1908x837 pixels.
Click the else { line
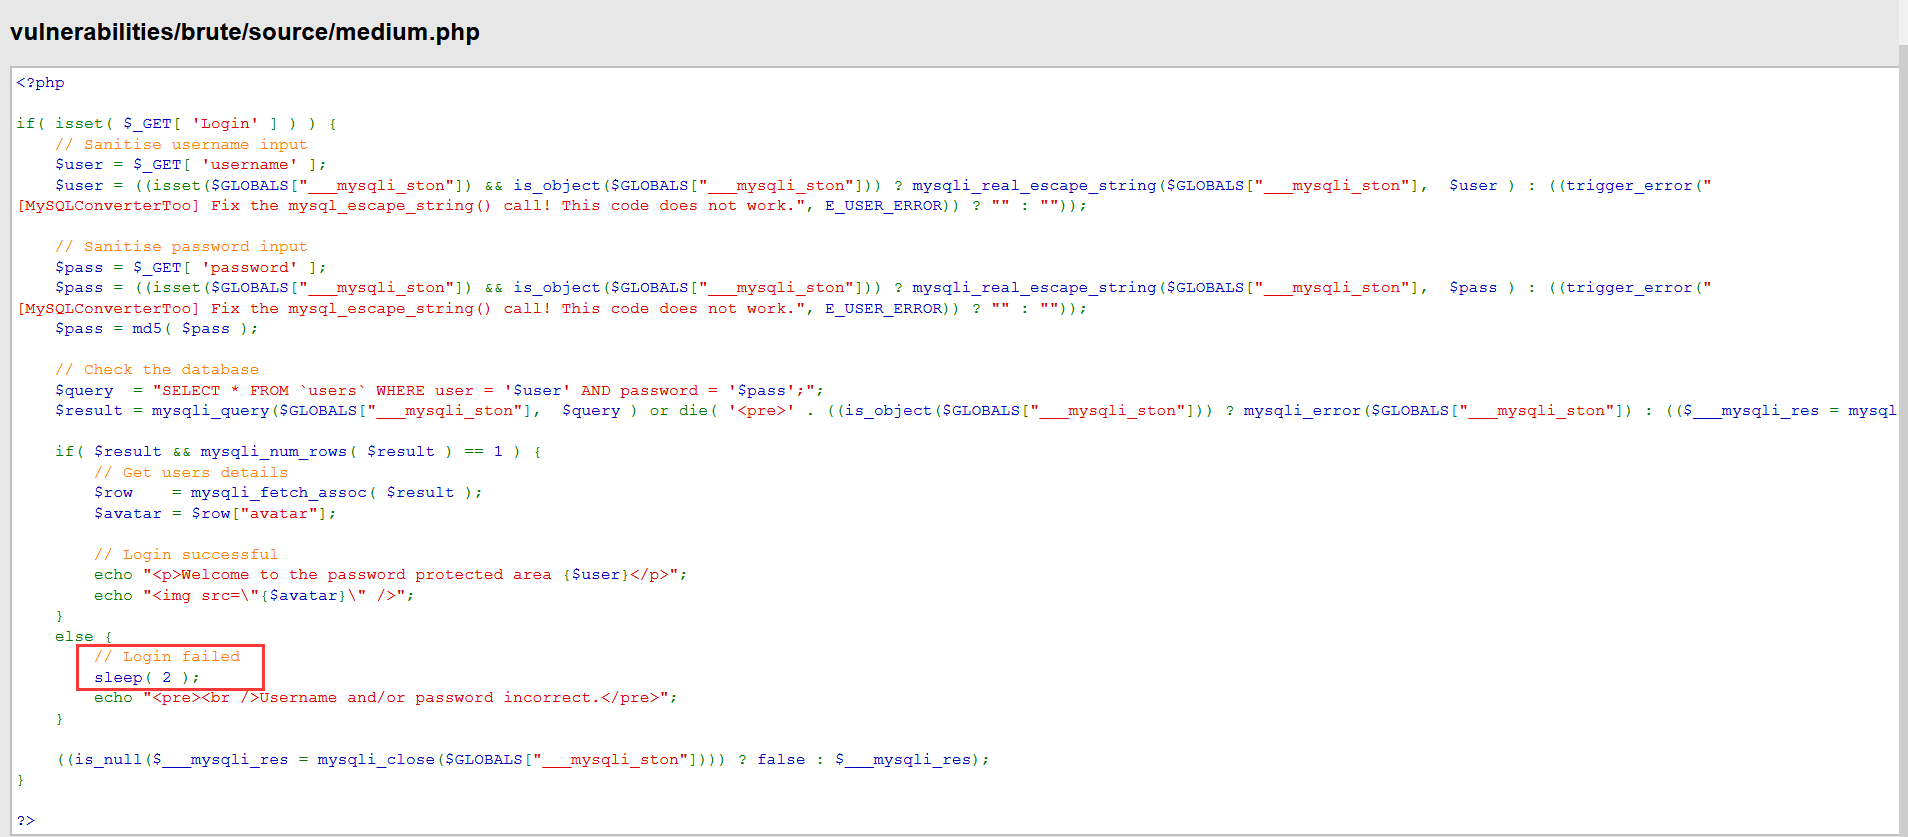pos(84,637)
